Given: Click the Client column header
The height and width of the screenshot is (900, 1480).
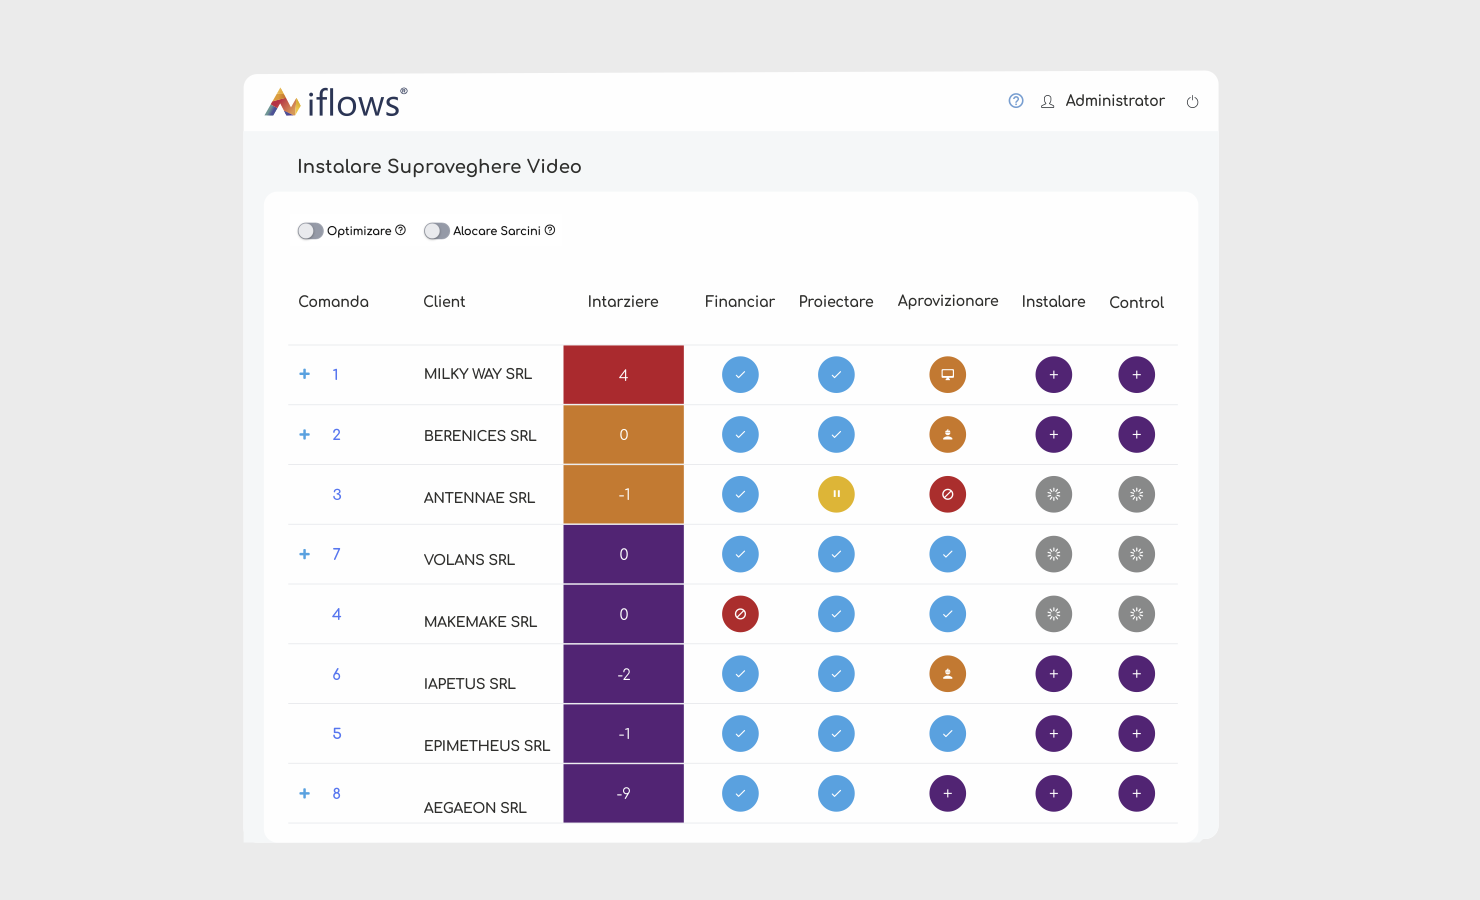Looking at the screenshot, I should (x=444, y=301).
